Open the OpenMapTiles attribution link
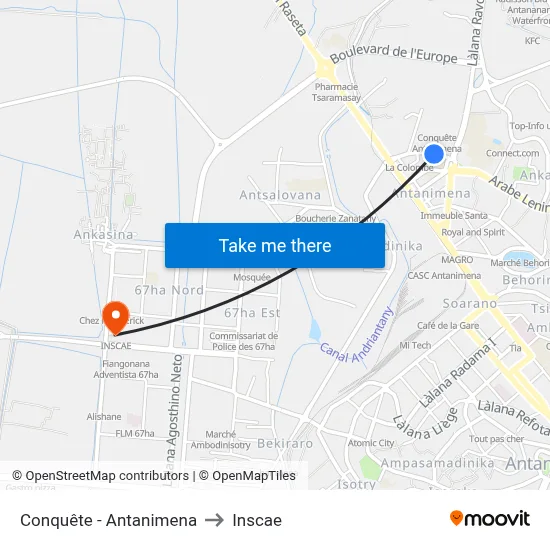Viewport: 550px width, 550px height. [247, 476]
